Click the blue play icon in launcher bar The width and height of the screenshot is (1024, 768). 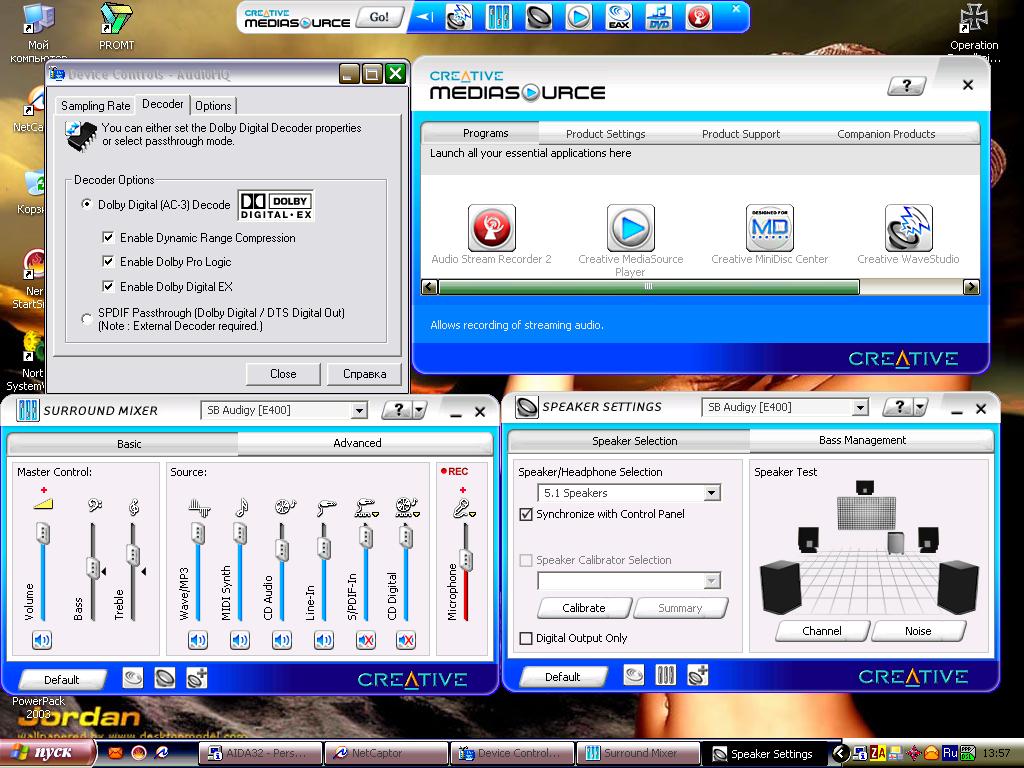[578, 17]
